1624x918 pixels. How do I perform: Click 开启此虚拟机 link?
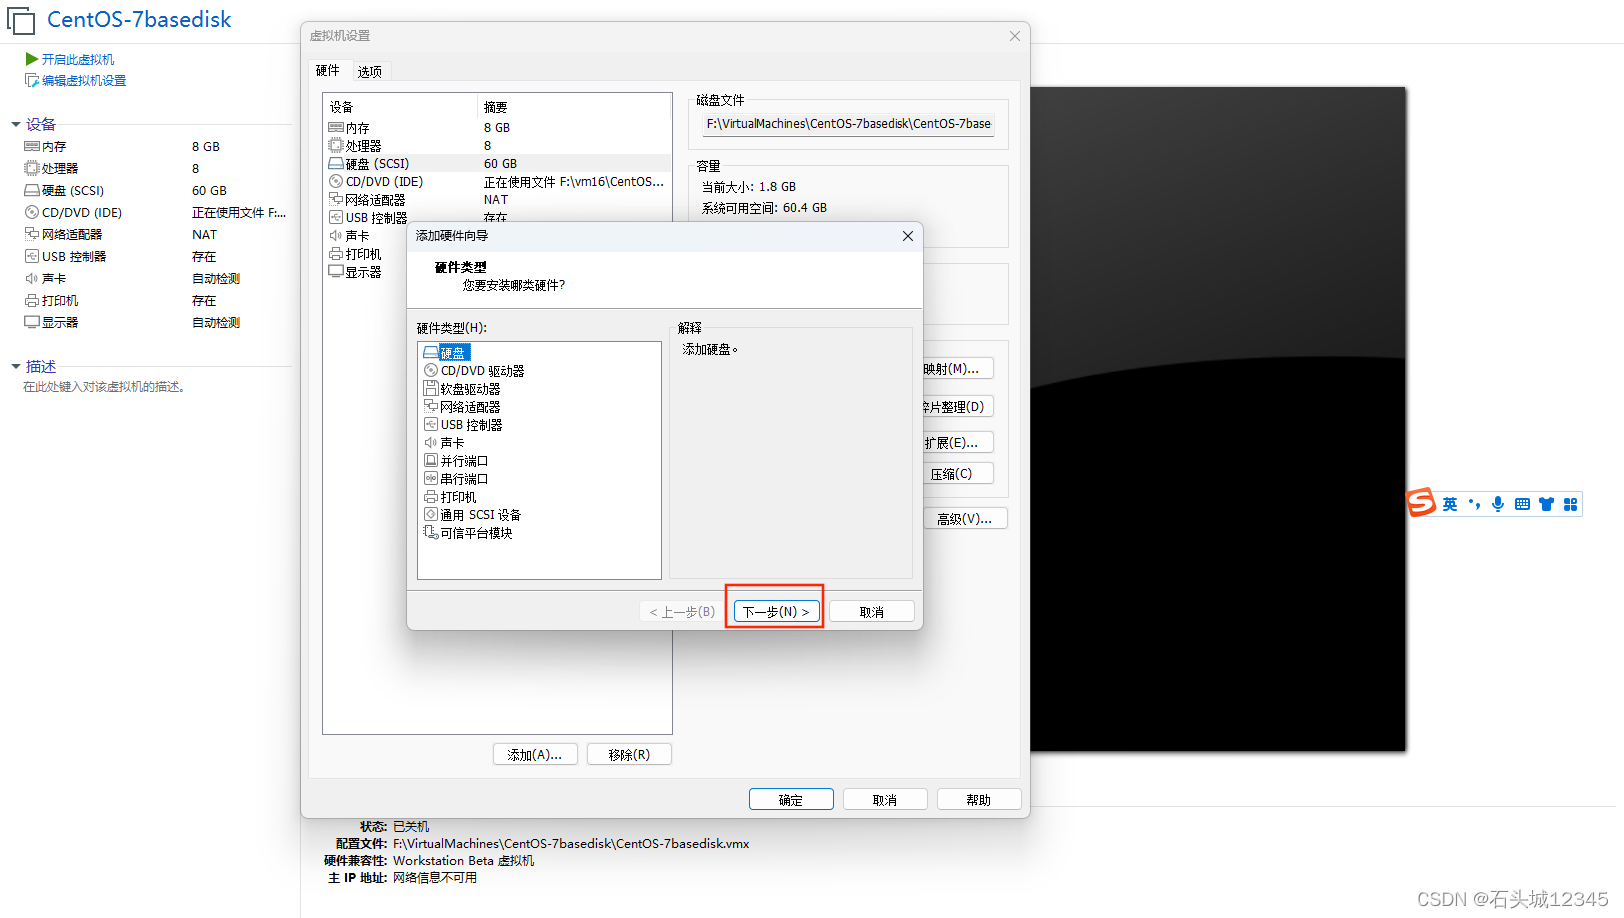tap(78, 60)
